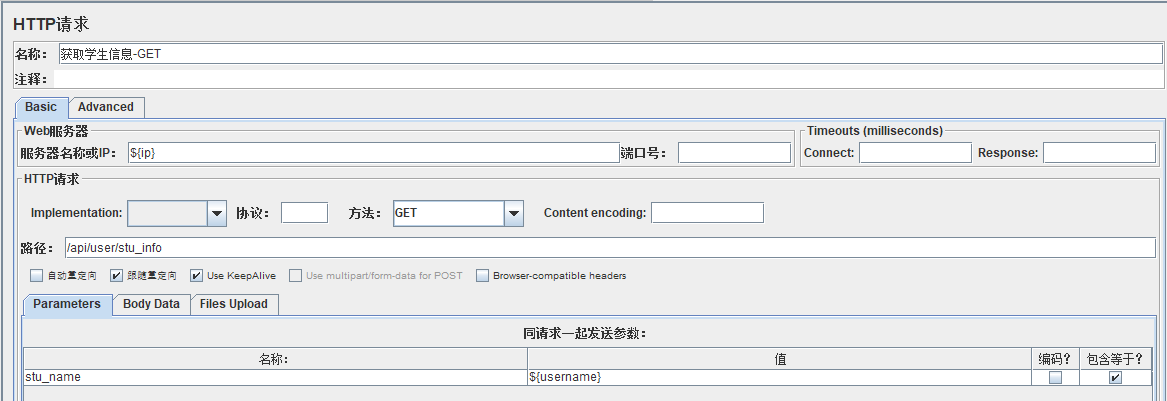Image resolution: width=1167 pixels, height=401 pixels.
Task: Click the Response timeout field
Action: [x=1099, y=153]
